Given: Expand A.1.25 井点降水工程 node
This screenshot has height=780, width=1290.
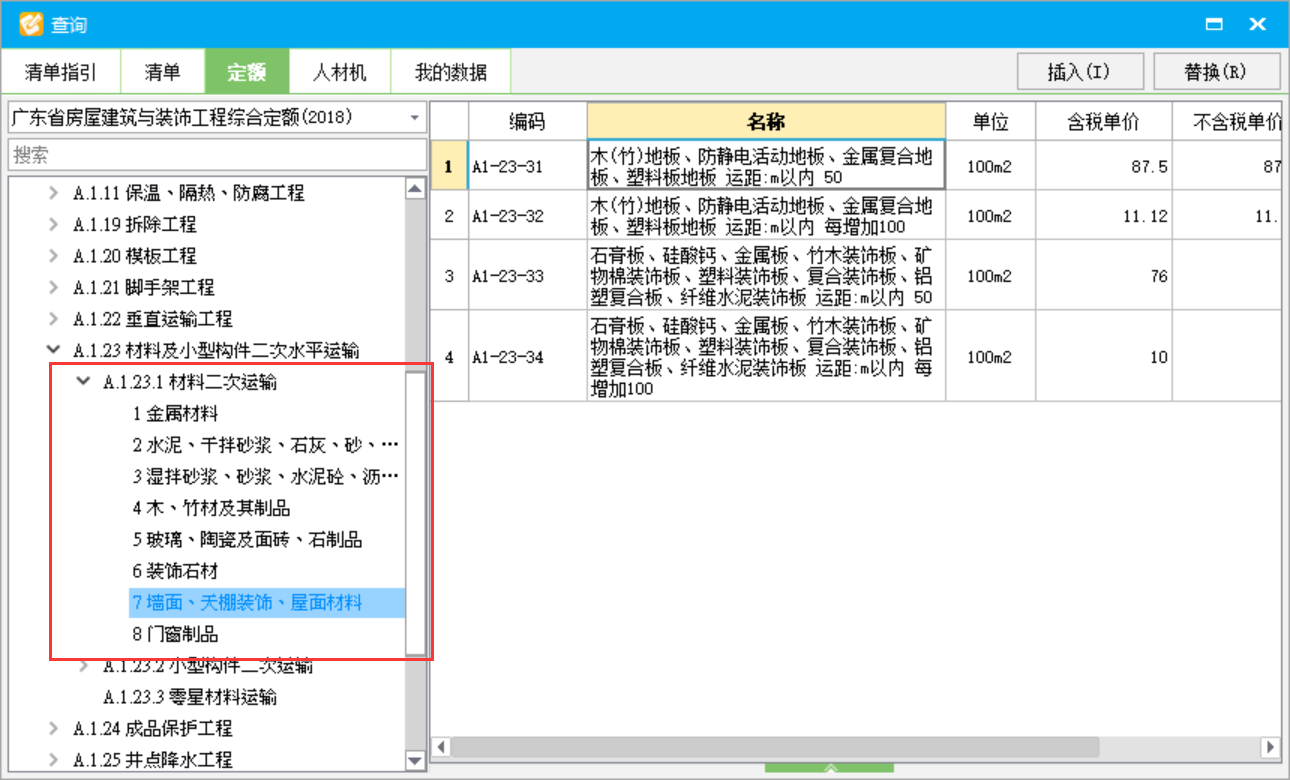Looking at the screenshot, I should pos(53,760).
